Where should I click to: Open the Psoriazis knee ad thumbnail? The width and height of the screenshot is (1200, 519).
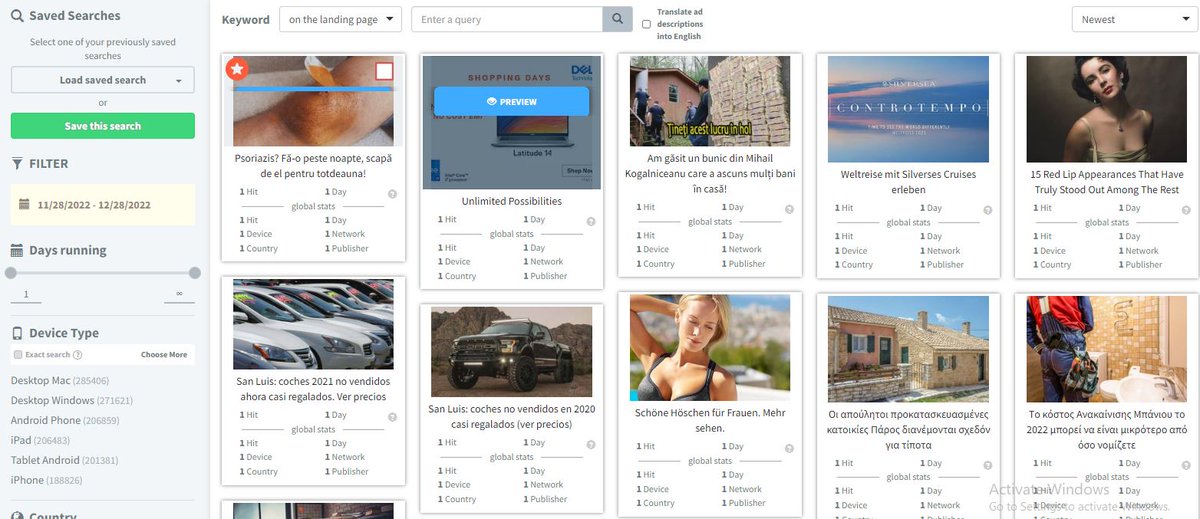[313, 101]
